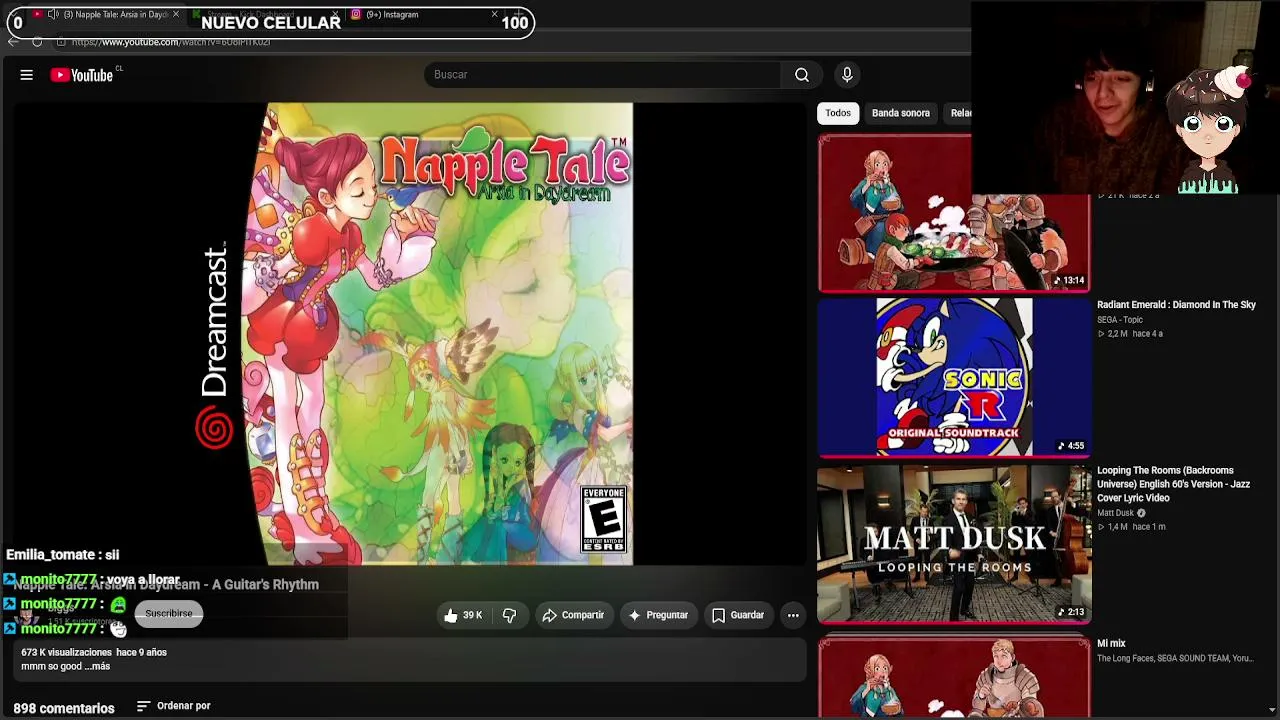
Task: Click the chat message 'voy a llorar'
Action: (x=142, y=580)
